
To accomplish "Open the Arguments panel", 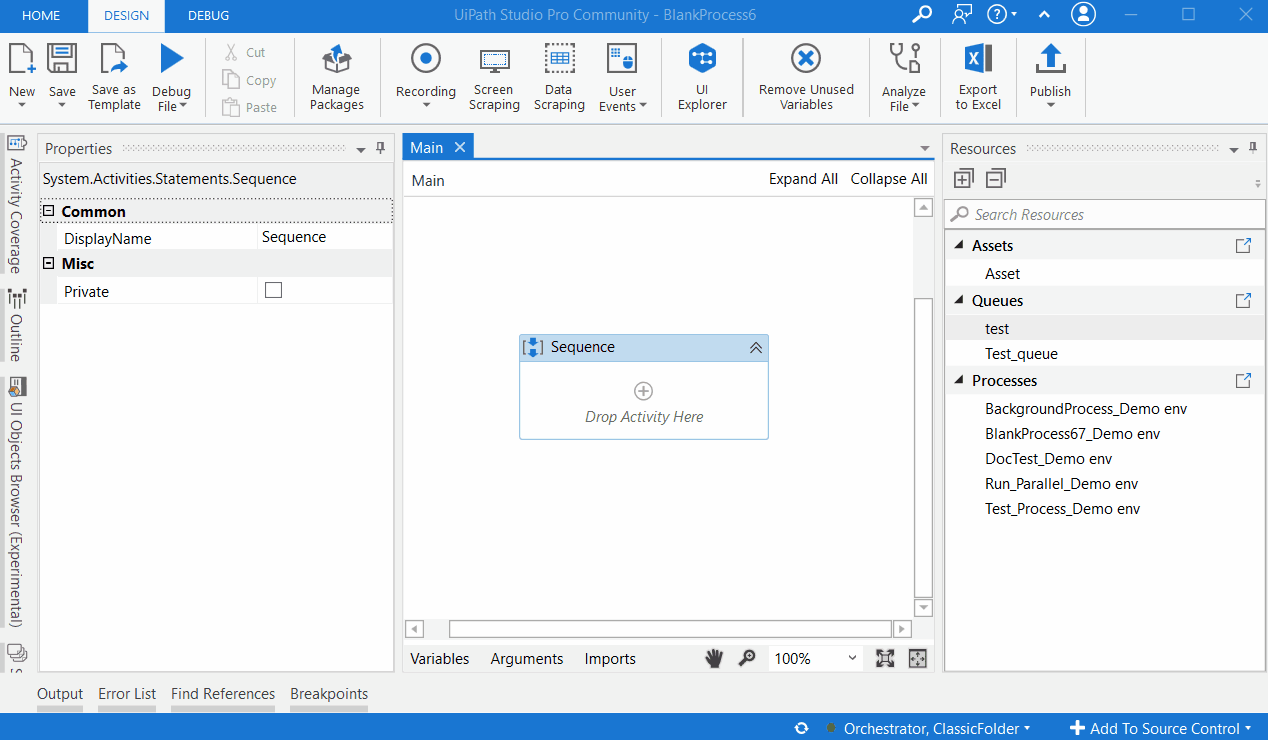I will click(x=527, y=659).
